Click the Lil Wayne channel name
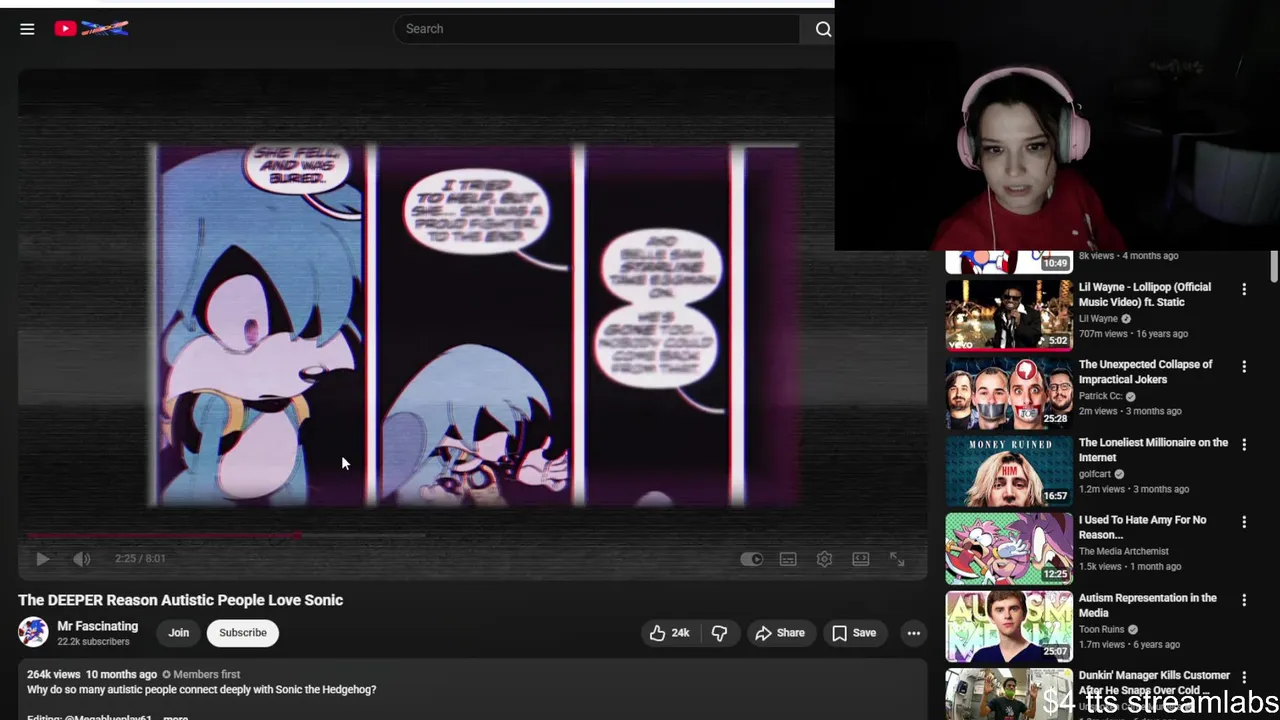This screenshot has width=1280, height=720. click(1098, 319)
